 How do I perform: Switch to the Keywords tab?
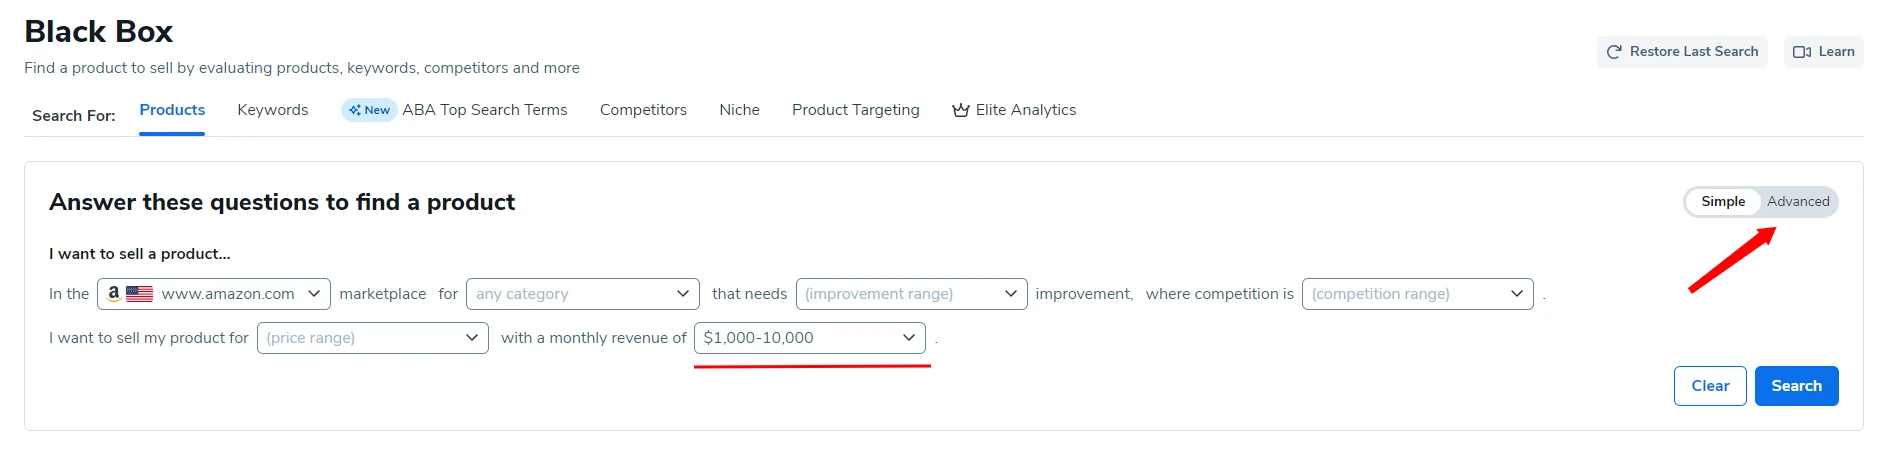click(272, 110)
